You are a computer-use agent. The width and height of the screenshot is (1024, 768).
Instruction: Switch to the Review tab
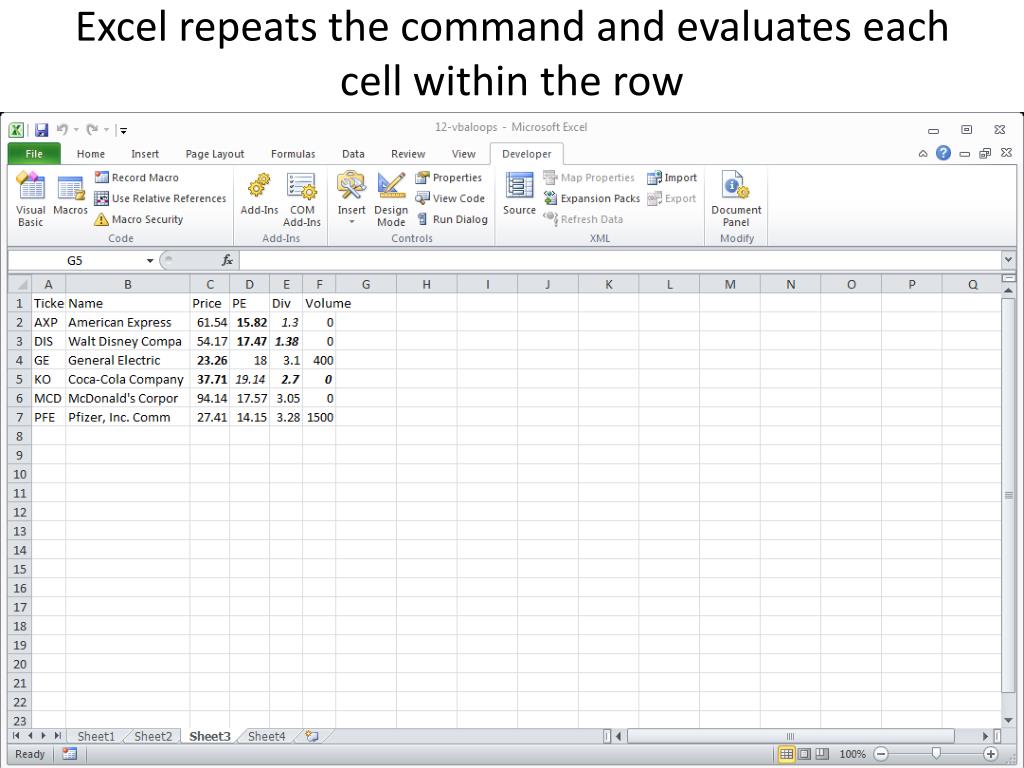tap(408, 154)
